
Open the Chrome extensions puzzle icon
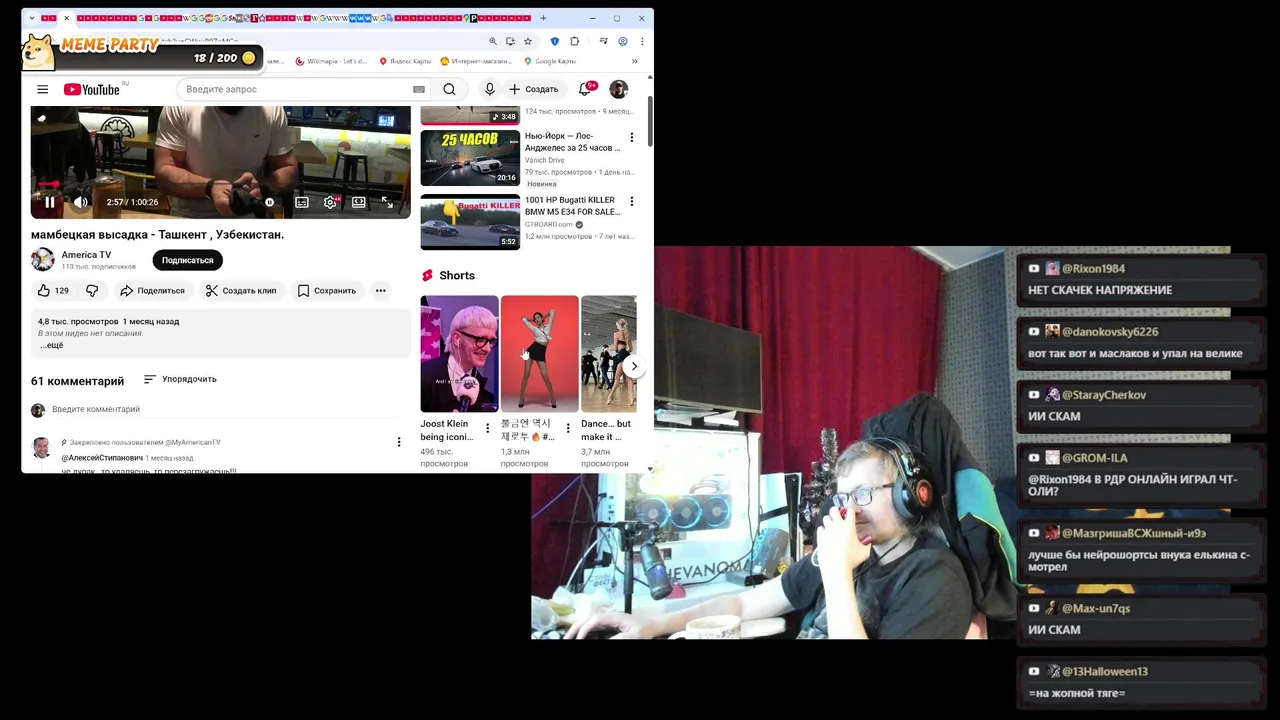tap(575, 41)
